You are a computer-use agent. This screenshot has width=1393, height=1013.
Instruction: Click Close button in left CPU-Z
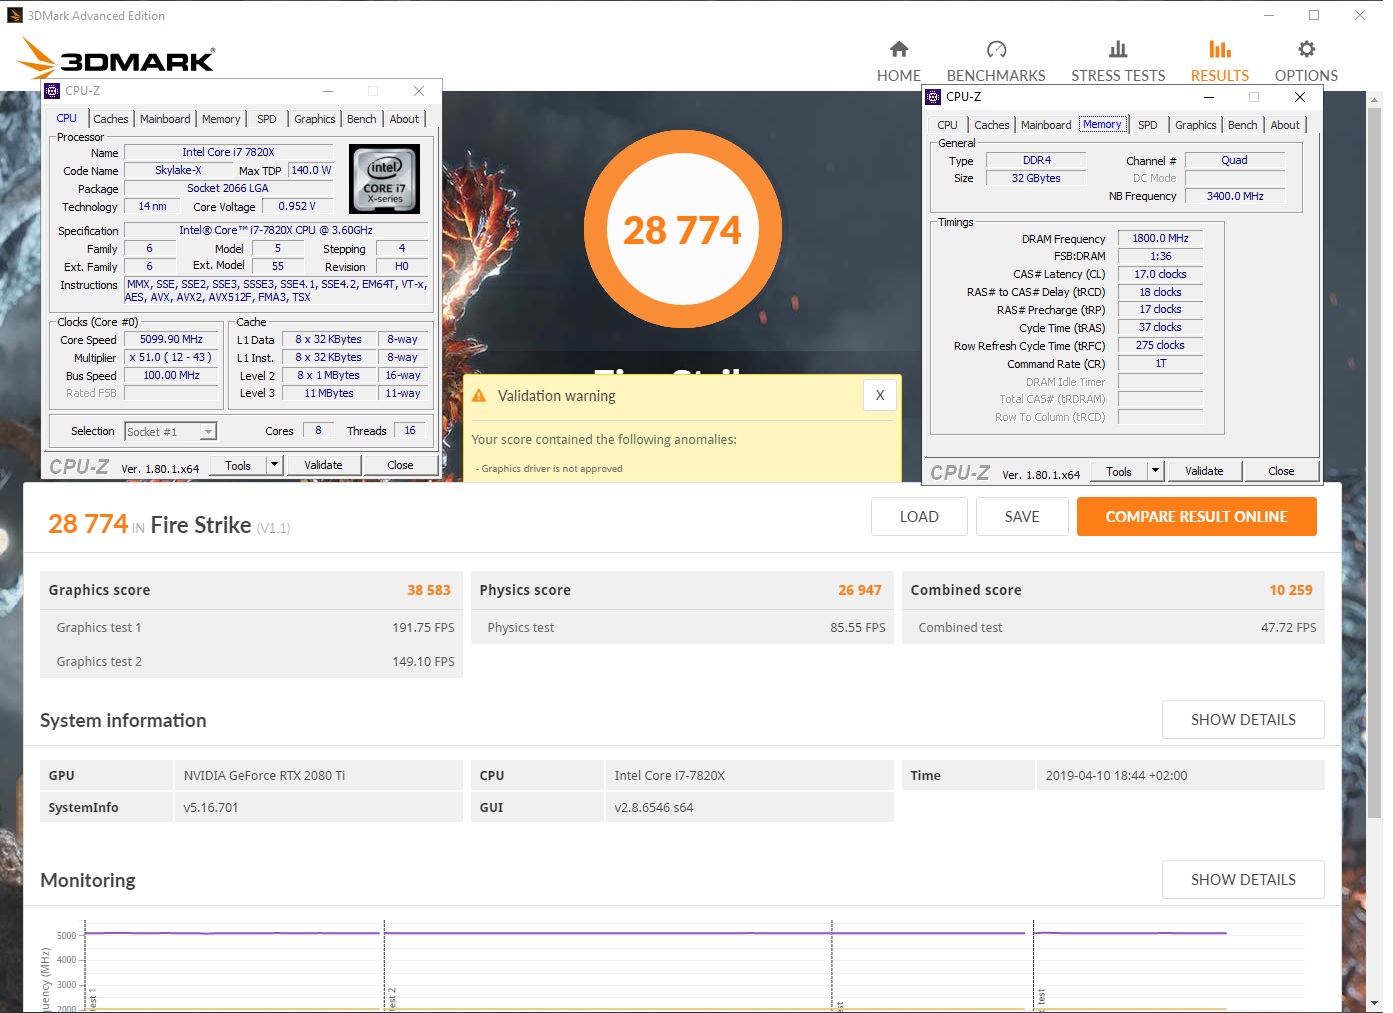click(x=400, y=465)
